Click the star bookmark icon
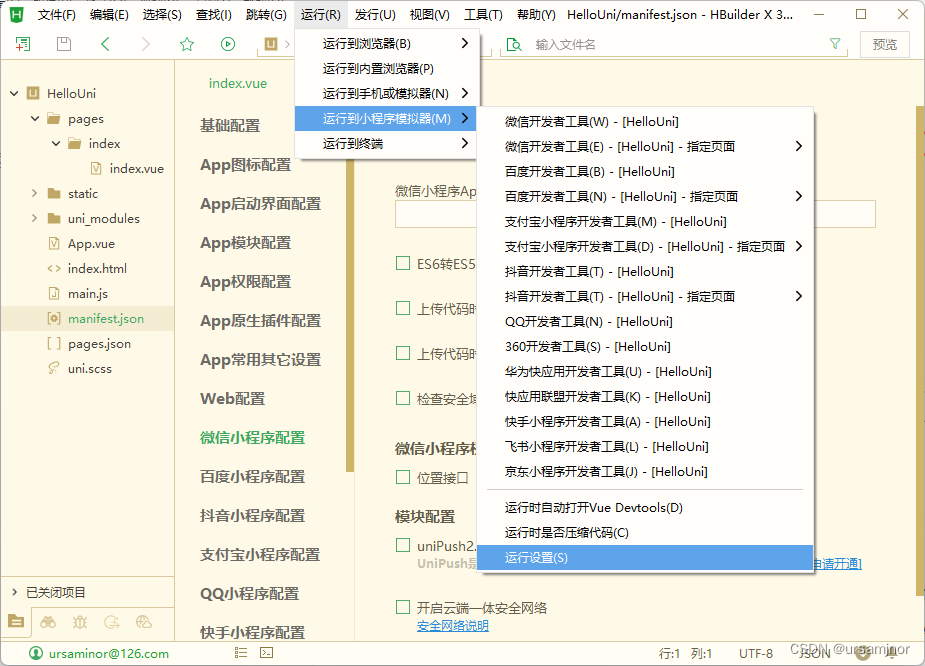The height and width of the screenshot is (666, 925). pyautogui.click(x=187, y=44)
